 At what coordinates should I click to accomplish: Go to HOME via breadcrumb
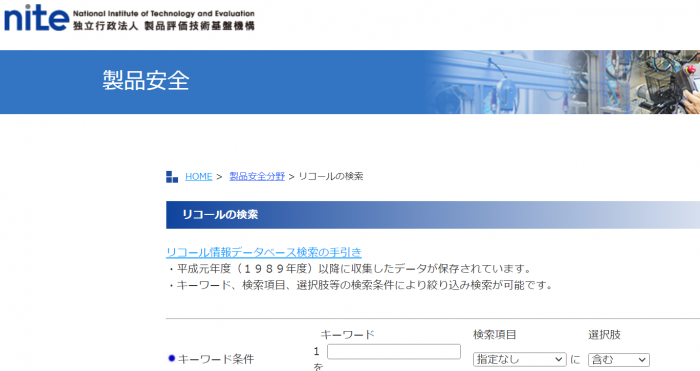[199, 176]
